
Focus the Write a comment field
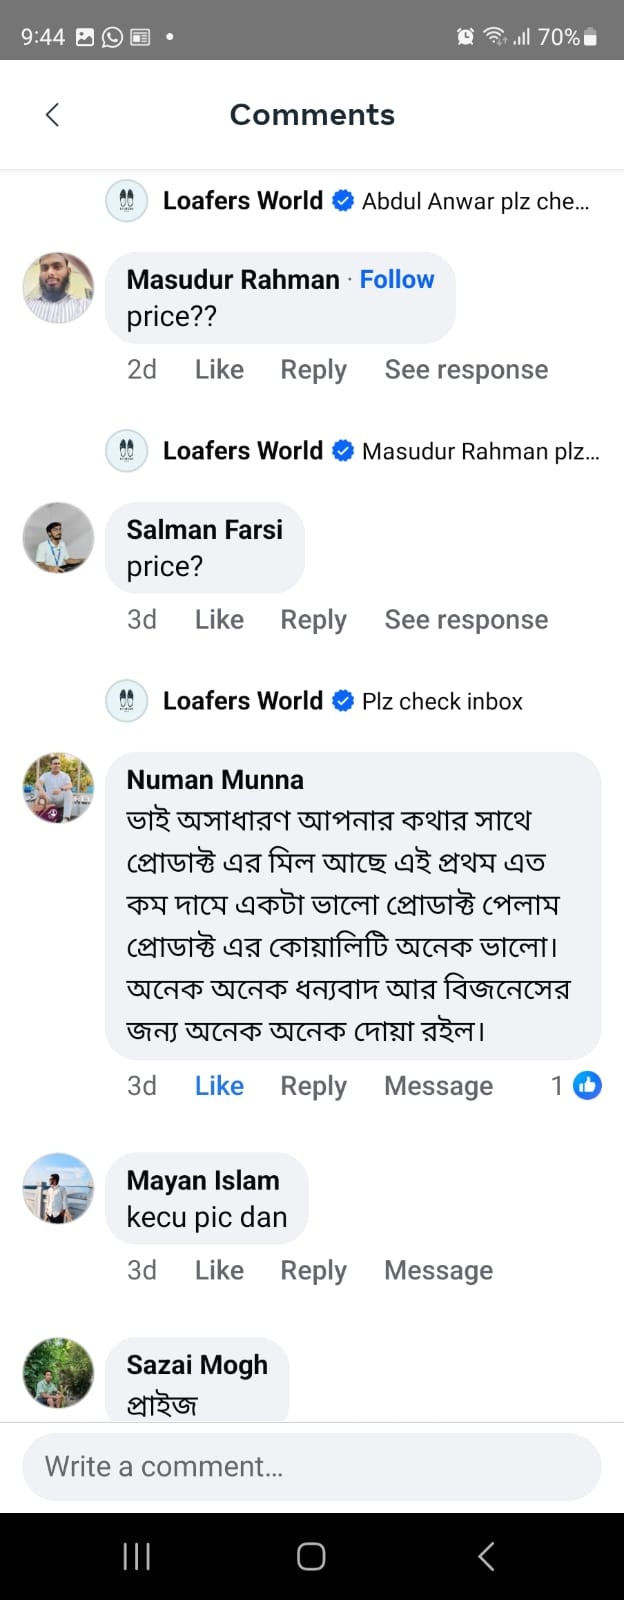(x=312, y=1467)
